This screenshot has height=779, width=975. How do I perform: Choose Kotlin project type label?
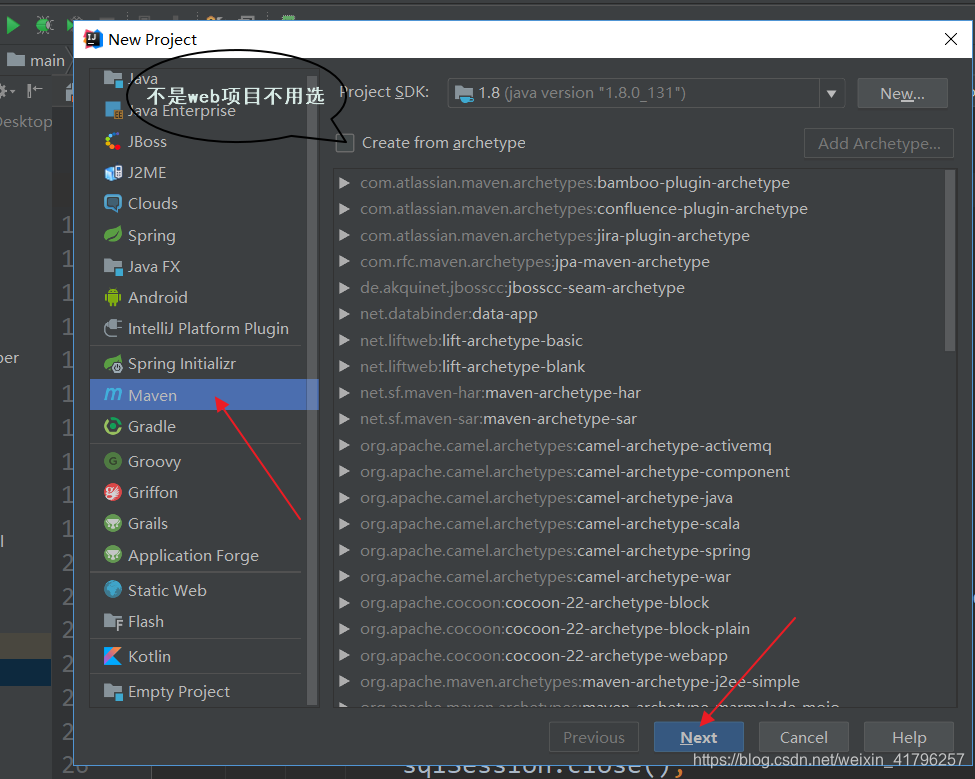149,656
